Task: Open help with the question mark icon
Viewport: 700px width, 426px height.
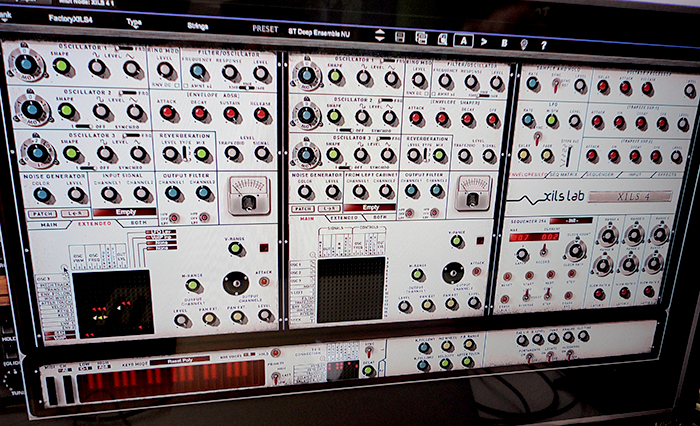Action: tap(543, 45)
